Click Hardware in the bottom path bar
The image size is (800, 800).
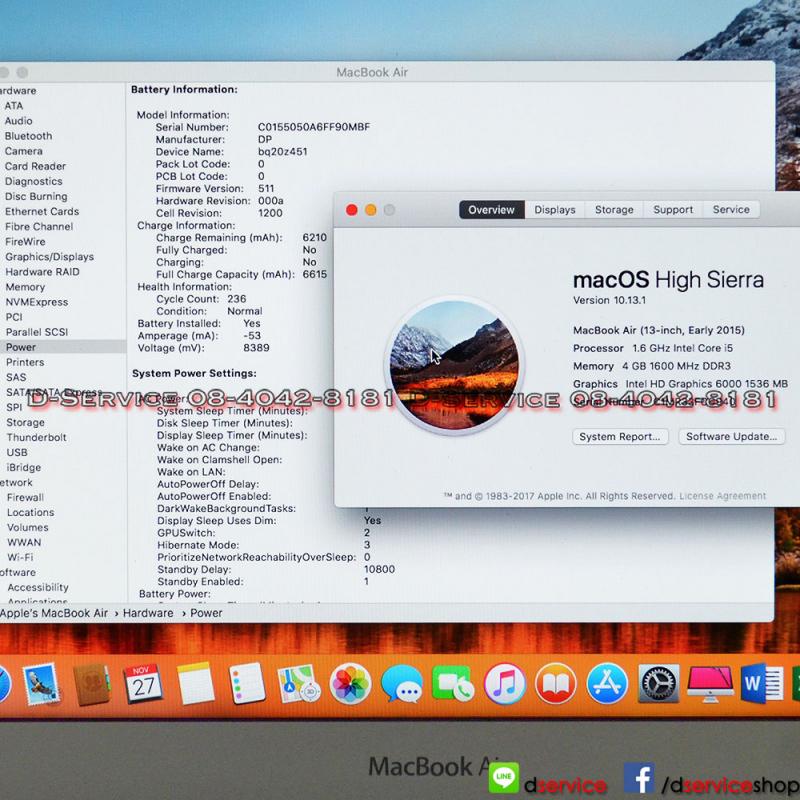pos(148,613)
